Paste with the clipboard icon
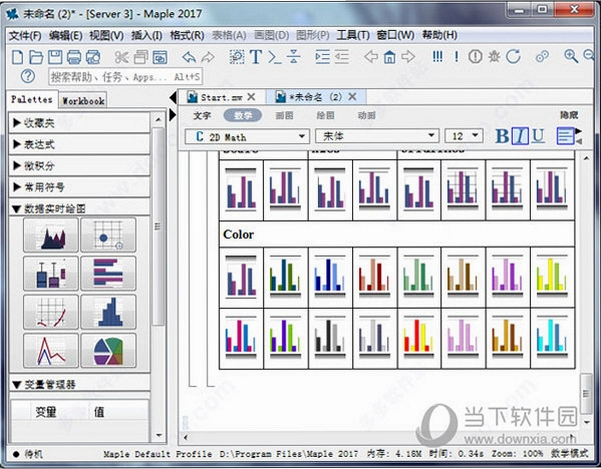601x469 pixels. (x=160, y=57)
